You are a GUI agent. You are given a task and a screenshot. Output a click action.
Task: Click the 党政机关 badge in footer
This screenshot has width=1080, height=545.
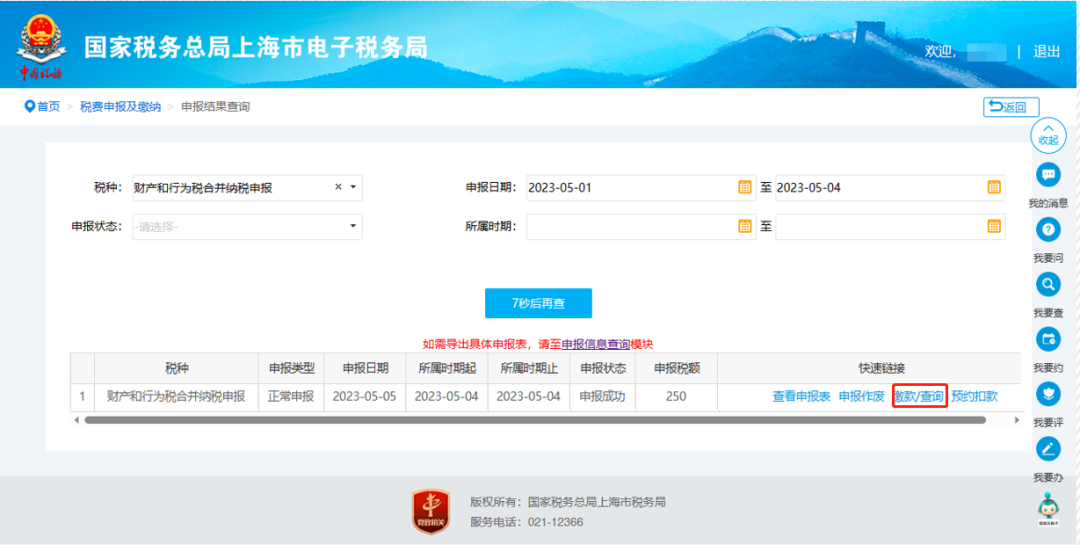(x=431, y=511)
